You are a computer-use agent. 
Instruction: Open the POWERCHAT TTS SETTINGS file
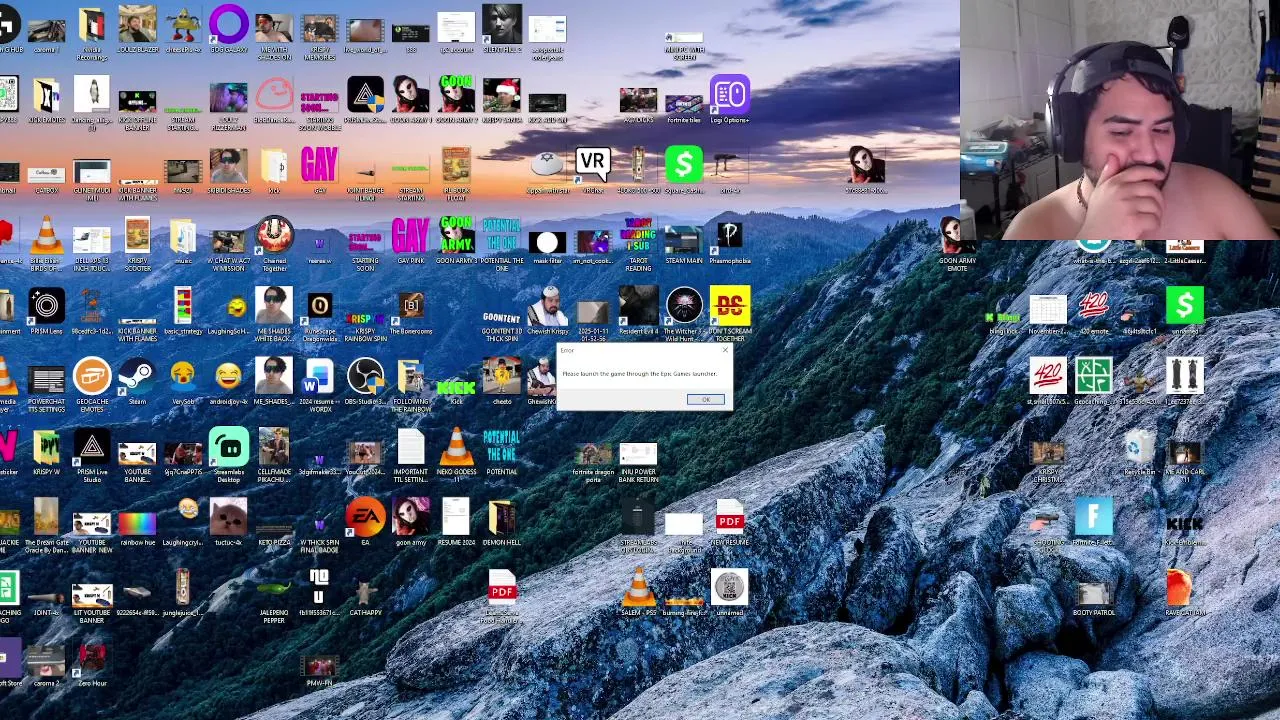tap(46, 385)
